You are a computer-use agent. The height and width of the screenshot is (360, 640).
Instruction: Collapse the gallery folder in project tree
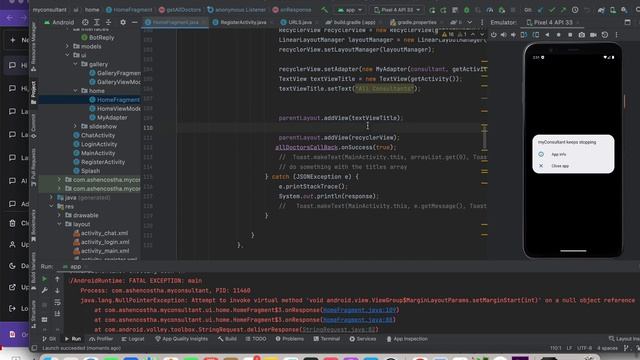tap(76, 64)
